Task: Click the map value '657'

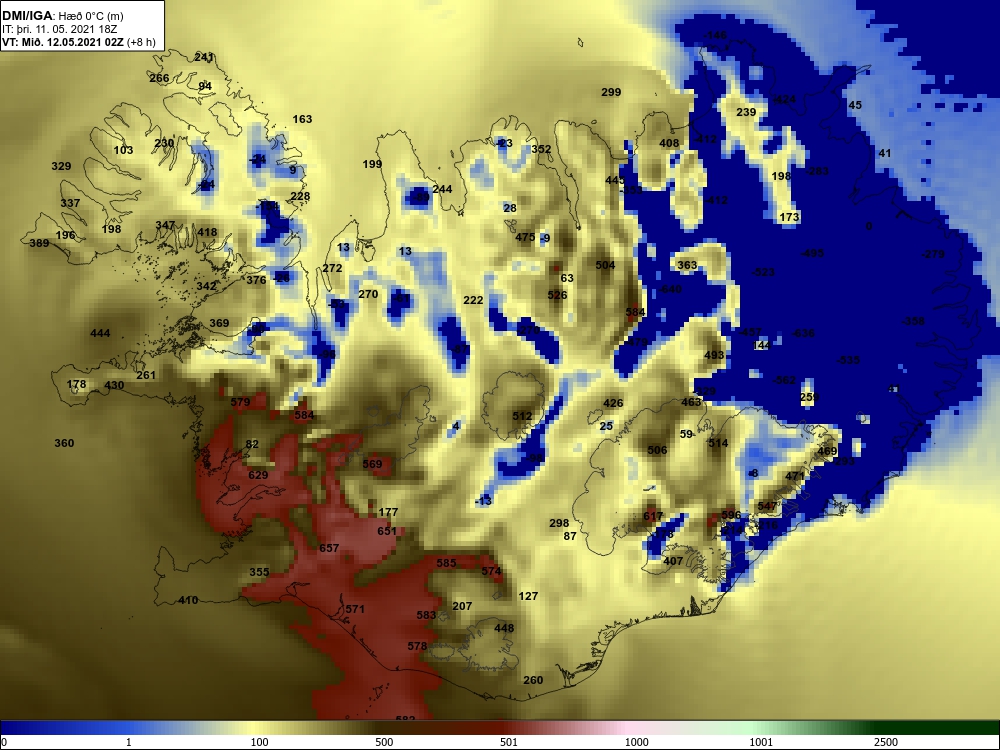Action: 329,548
